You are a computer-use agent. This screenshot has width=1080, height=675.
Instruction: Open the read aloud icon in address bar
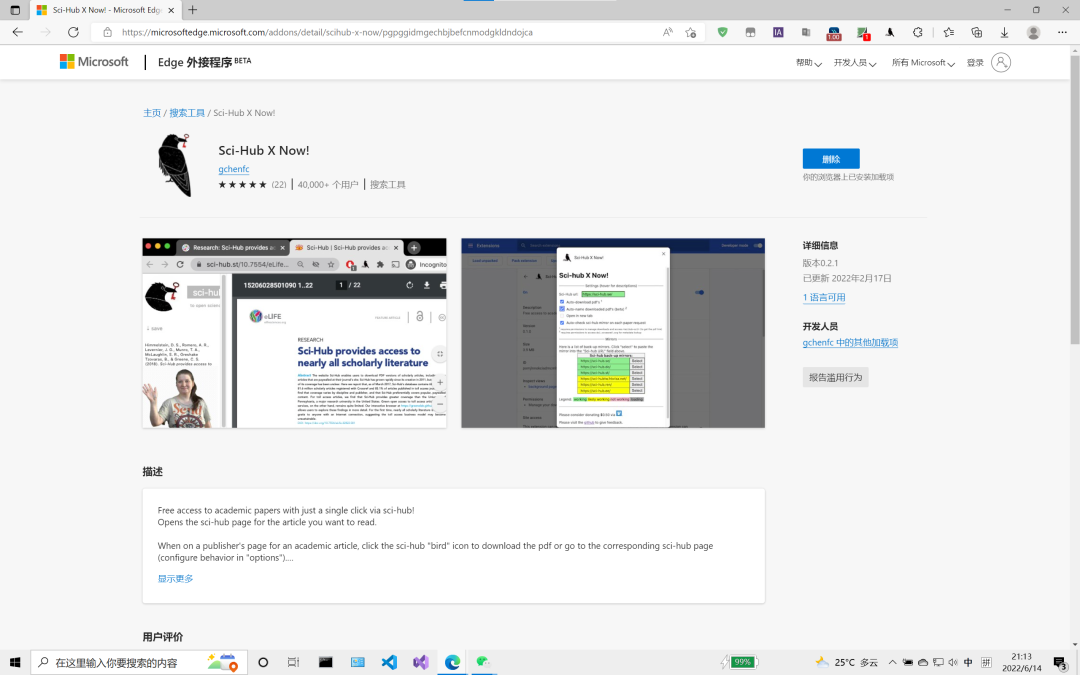point(667,32)
